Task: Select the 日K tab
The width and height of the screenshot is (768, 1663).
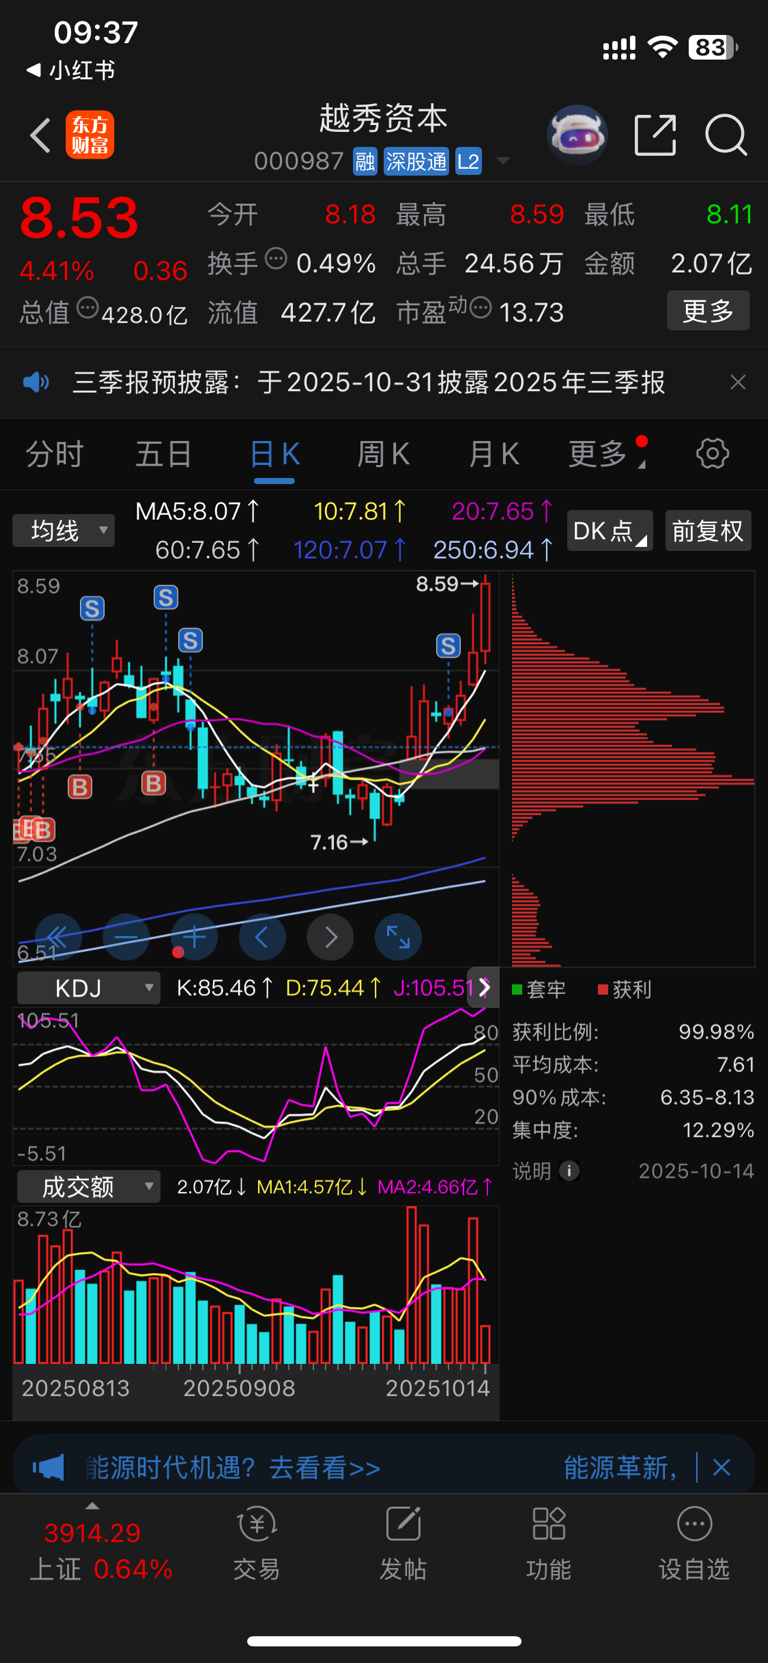Action: pyautogui.click(x=274, y=454)
